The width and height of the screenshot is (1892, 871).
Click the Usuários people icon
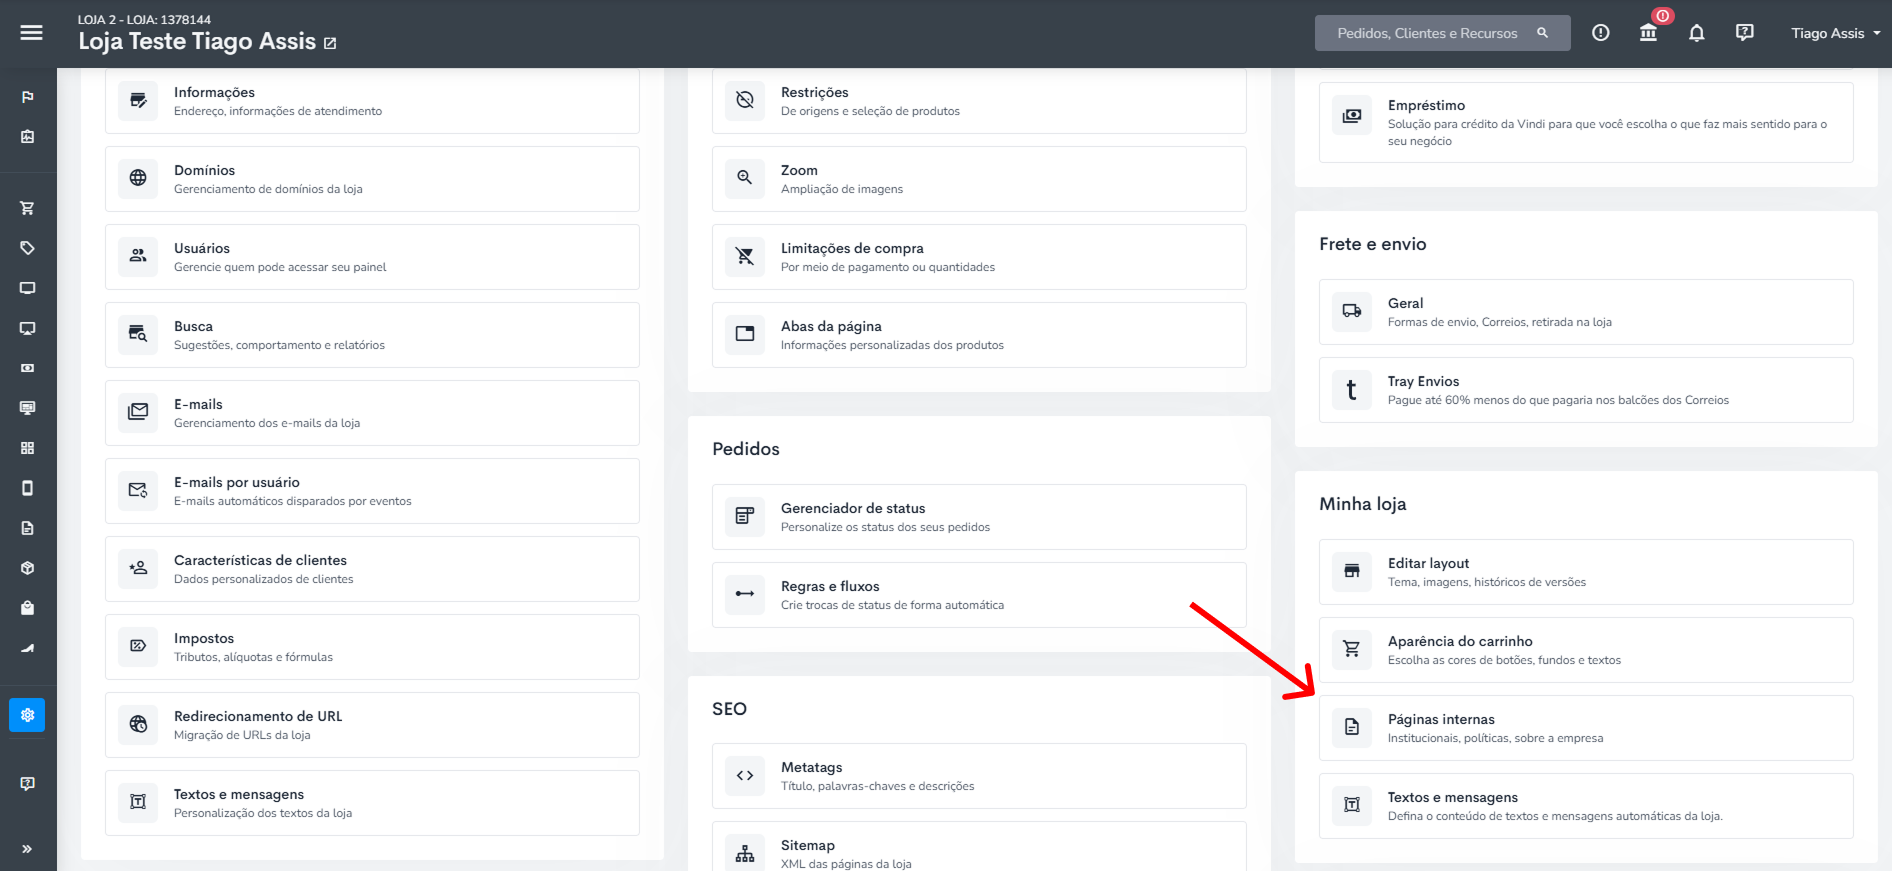[138, 257]
